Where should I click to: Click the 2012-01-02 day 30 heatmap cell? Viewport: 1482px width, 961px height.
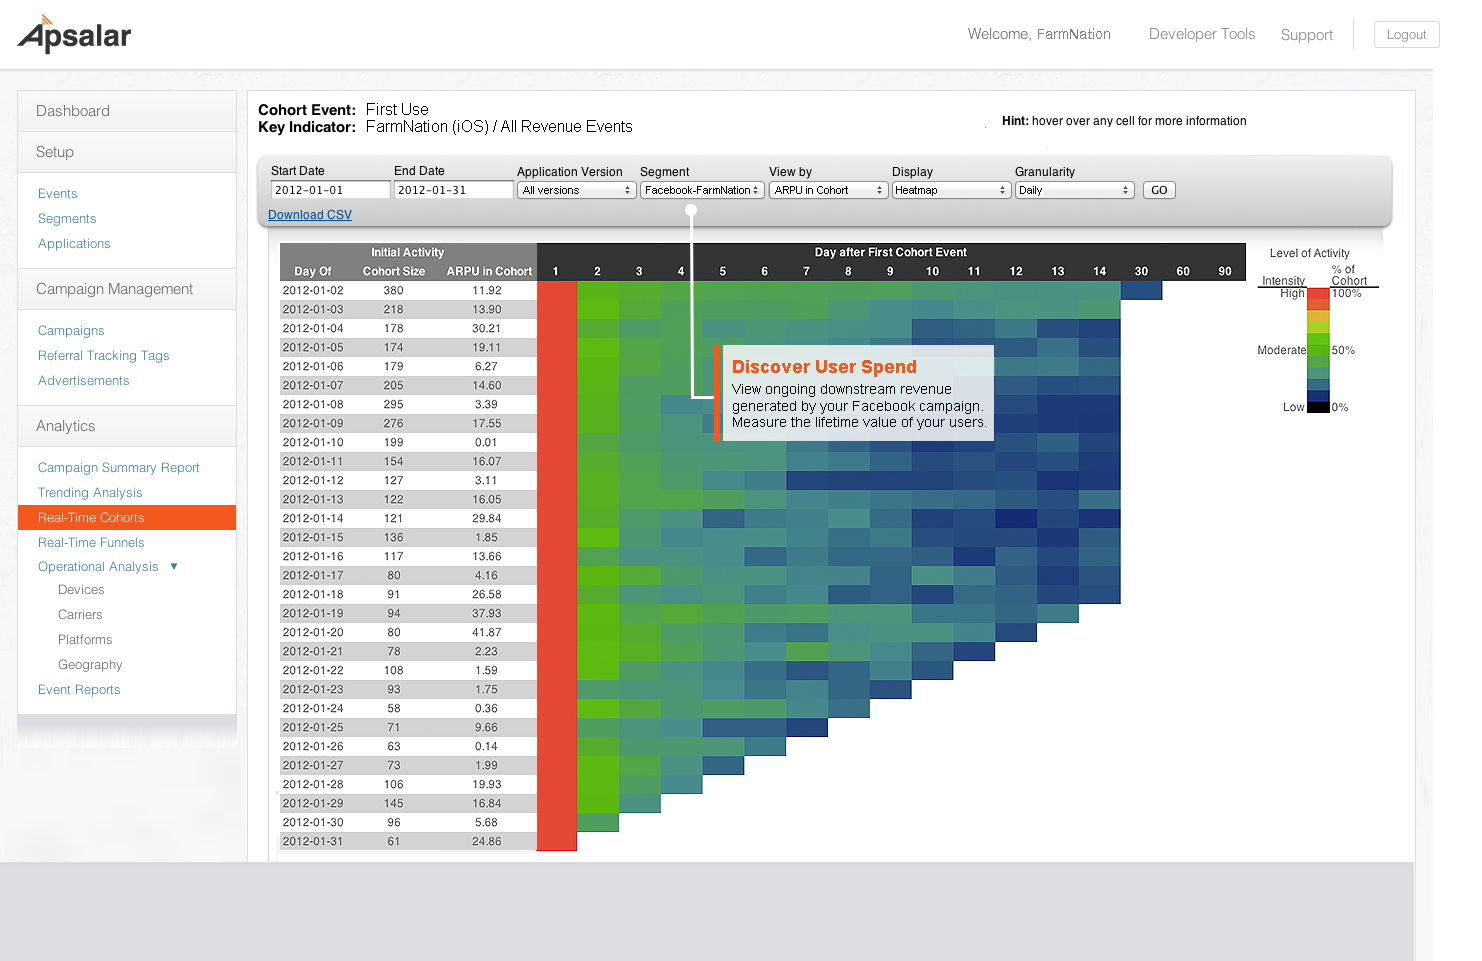pyautogui.click(x=1141, y=291)
